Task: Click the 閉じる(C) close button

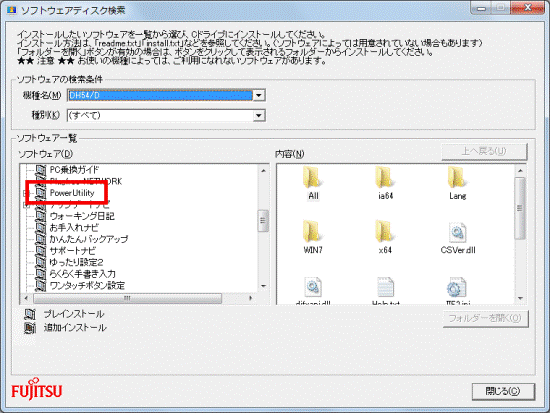Action: tap(503, 391)
